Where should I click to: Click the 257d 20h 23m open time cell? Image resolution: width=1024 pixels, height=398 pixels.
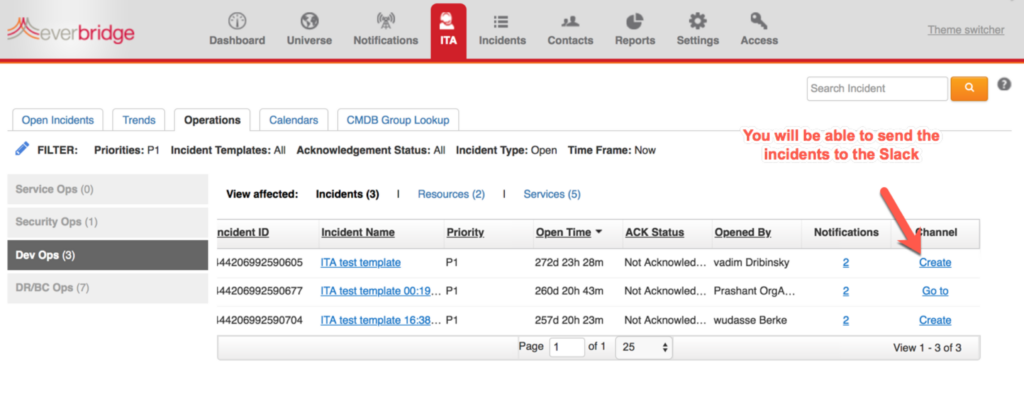click(x=569, y=320)
